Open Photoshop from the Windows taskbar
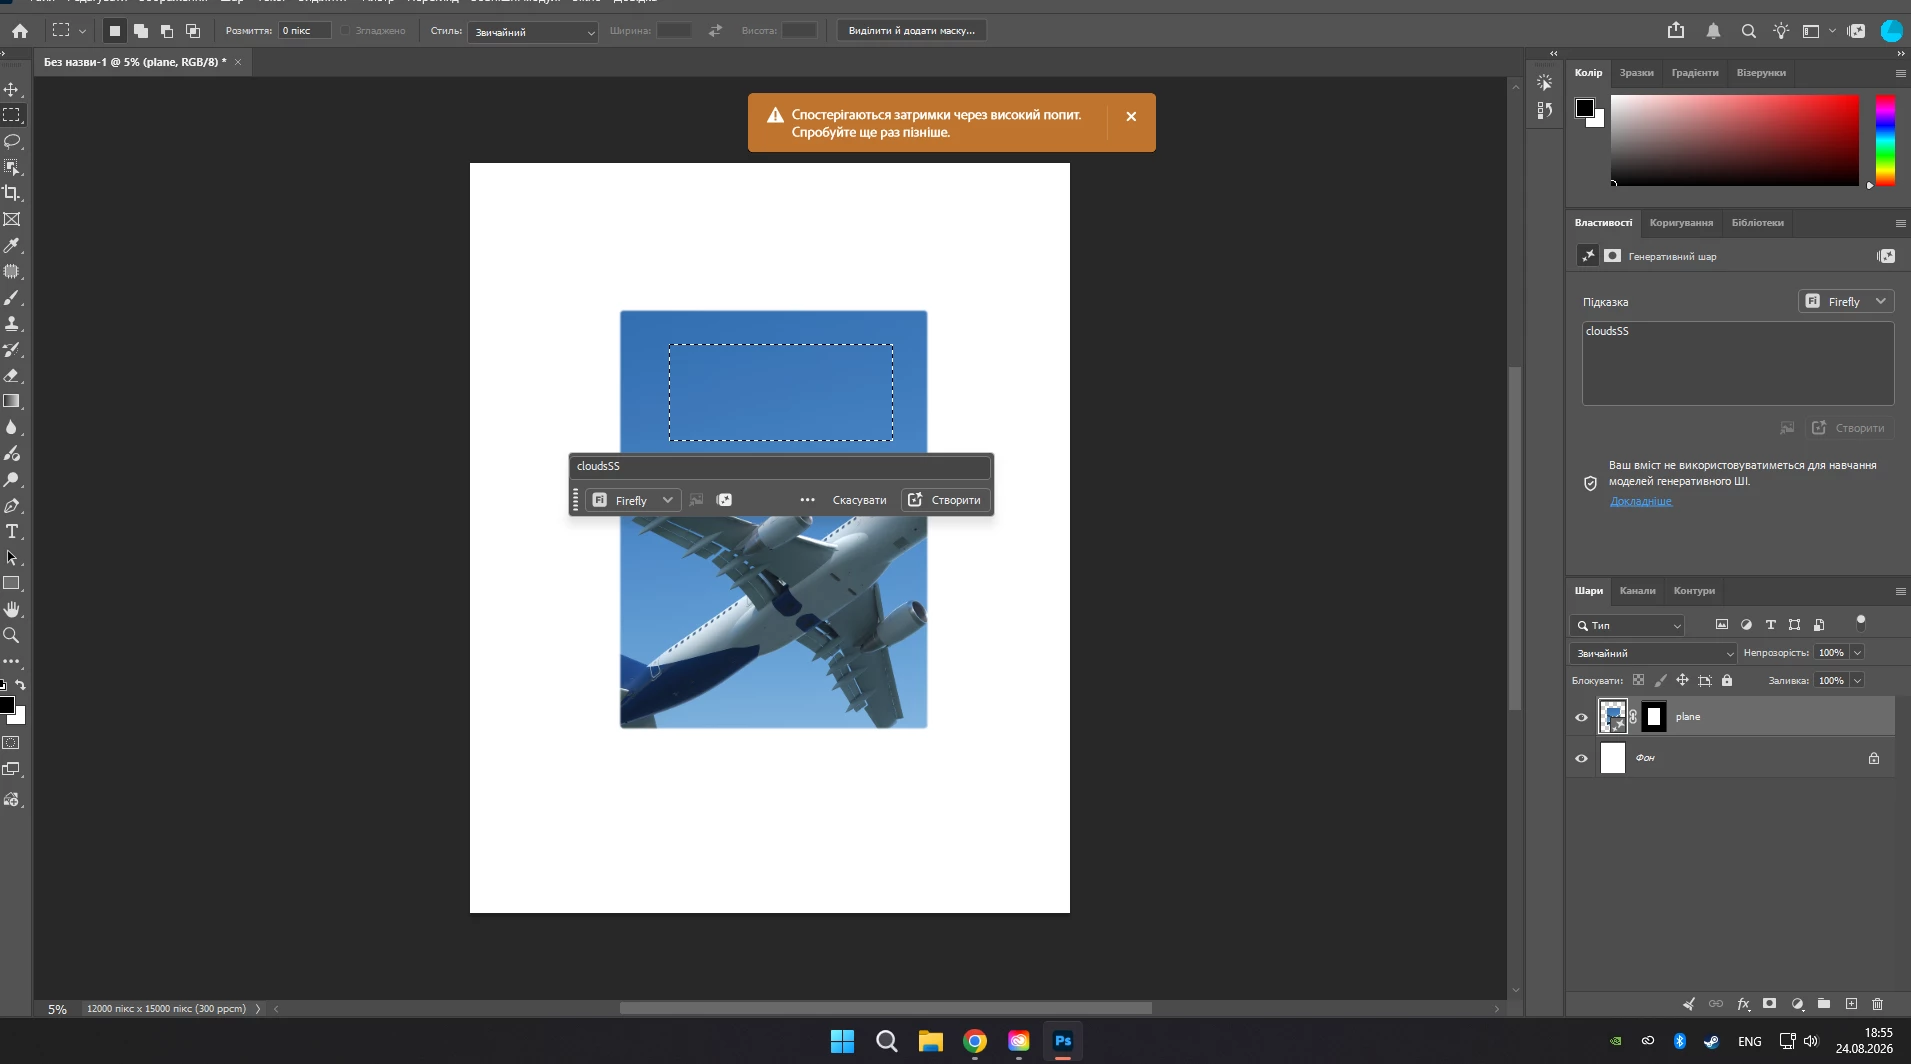This screenshot has width=1911, height=1064. pos(1063,1041)
